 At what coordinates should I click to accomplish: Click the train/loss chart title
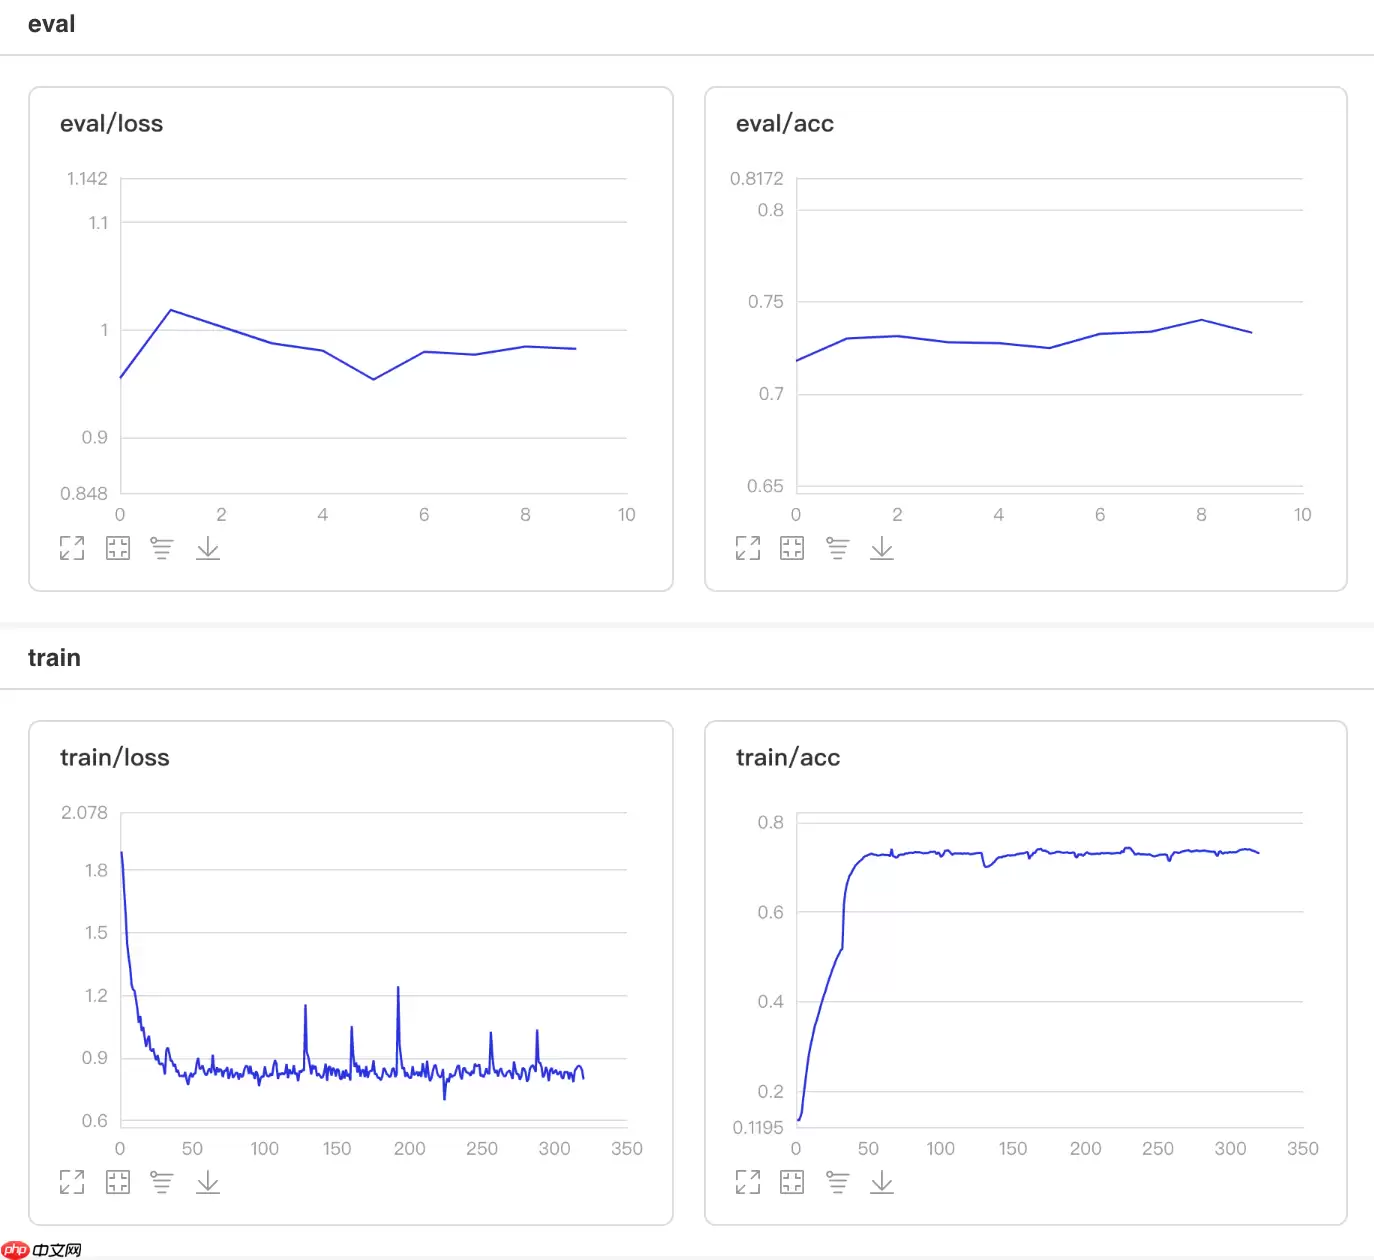[115, 758]
